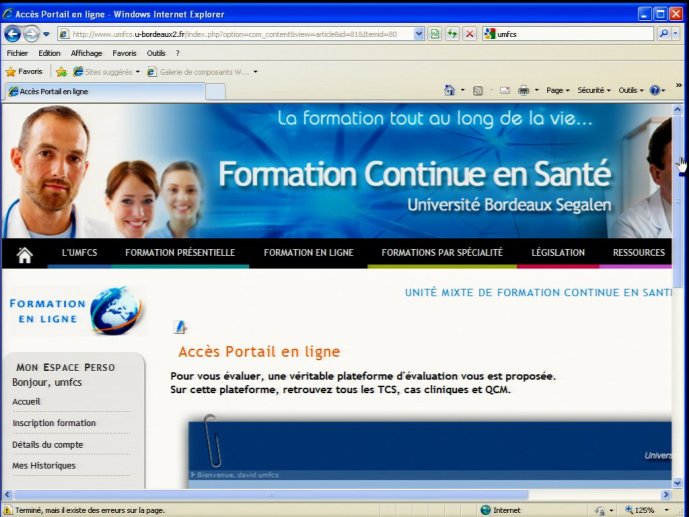Open LÉGISLATION navigation item
Viewport: 689px width, 517px height.
click(558, 253)
